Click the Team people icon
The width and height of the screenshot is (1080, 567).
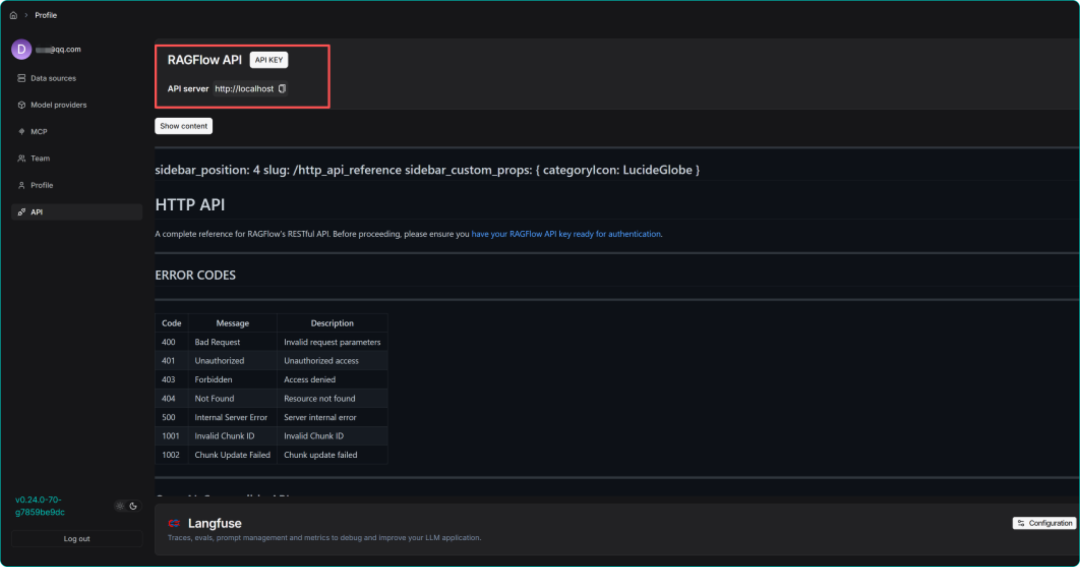21,158
